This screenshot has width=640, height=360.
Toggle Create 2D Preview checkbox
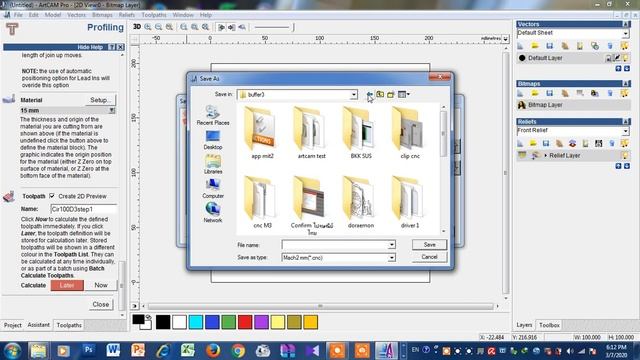52,196
